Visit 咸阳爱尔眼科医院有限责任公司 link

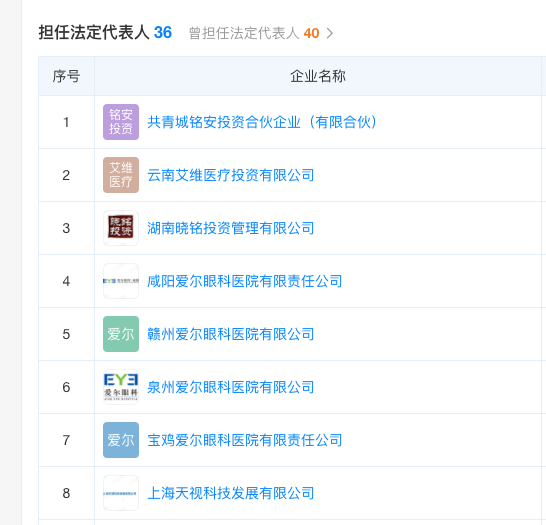point(245,281)
